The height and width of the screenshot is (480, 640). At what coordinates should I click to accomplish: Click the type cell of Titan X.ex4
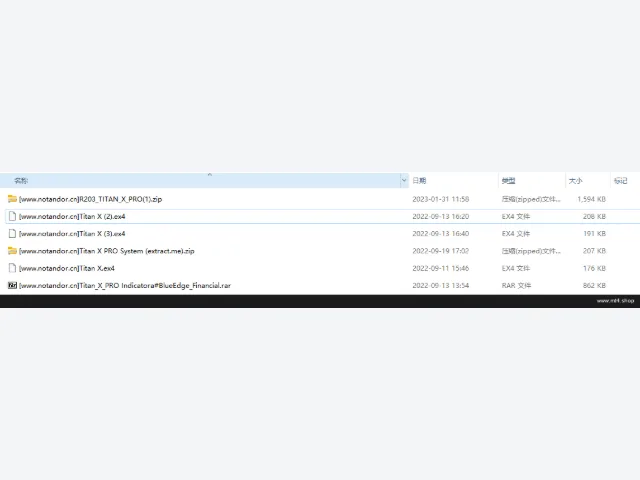[516, 268]
